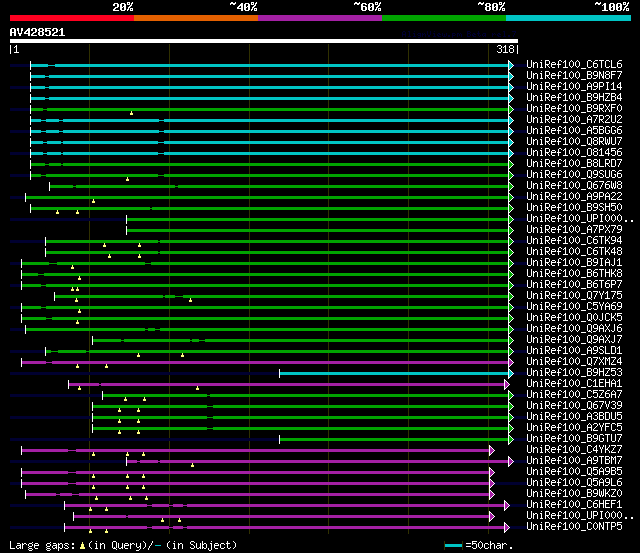Click the query name AV428521

[x=37, y=32]
